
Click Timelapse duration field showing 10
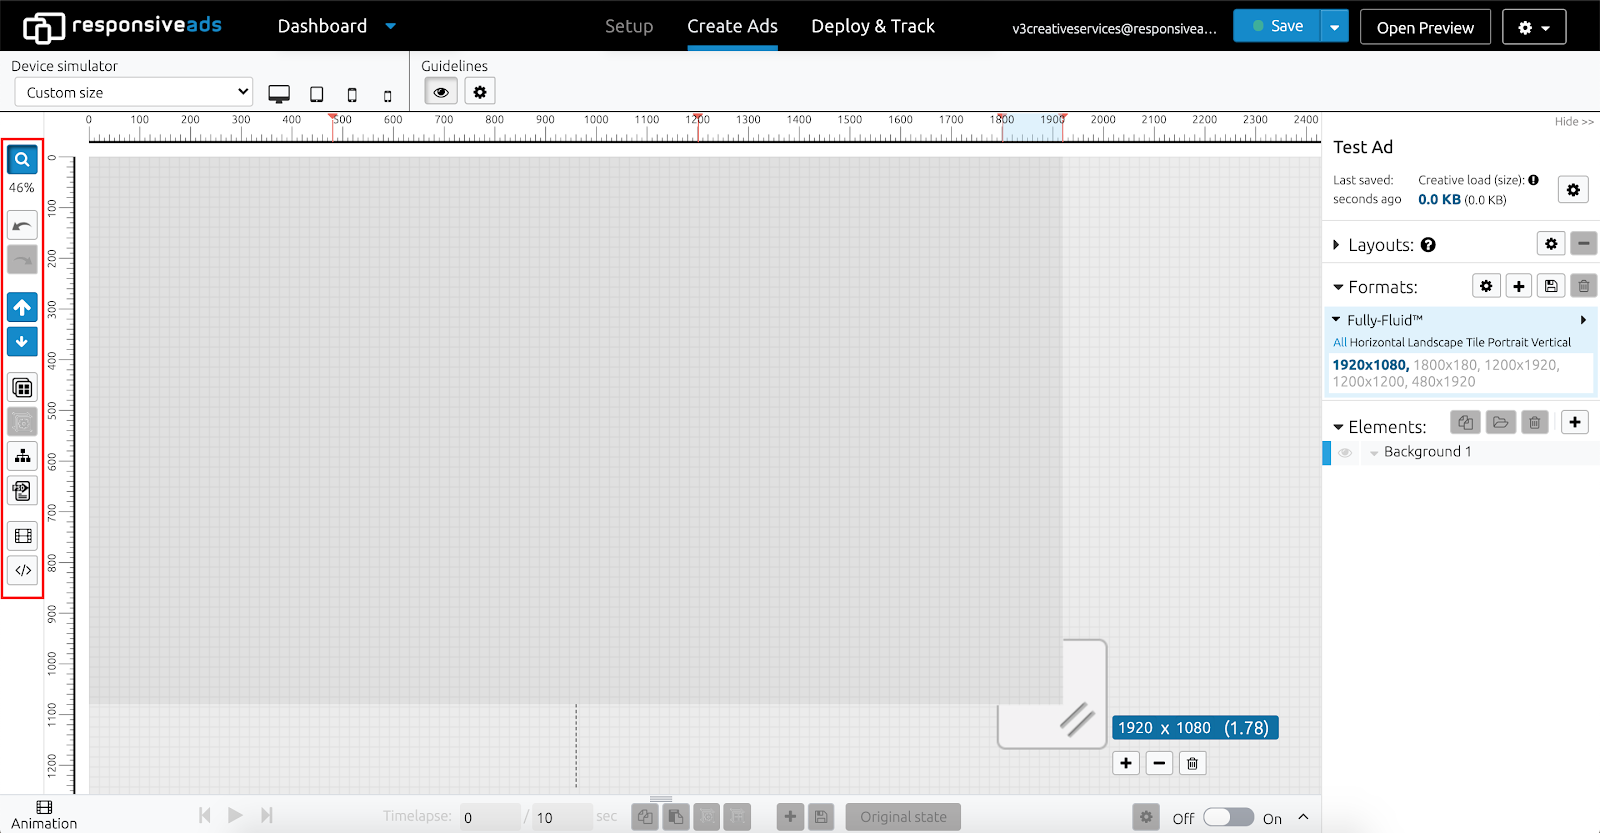(562, 817)
